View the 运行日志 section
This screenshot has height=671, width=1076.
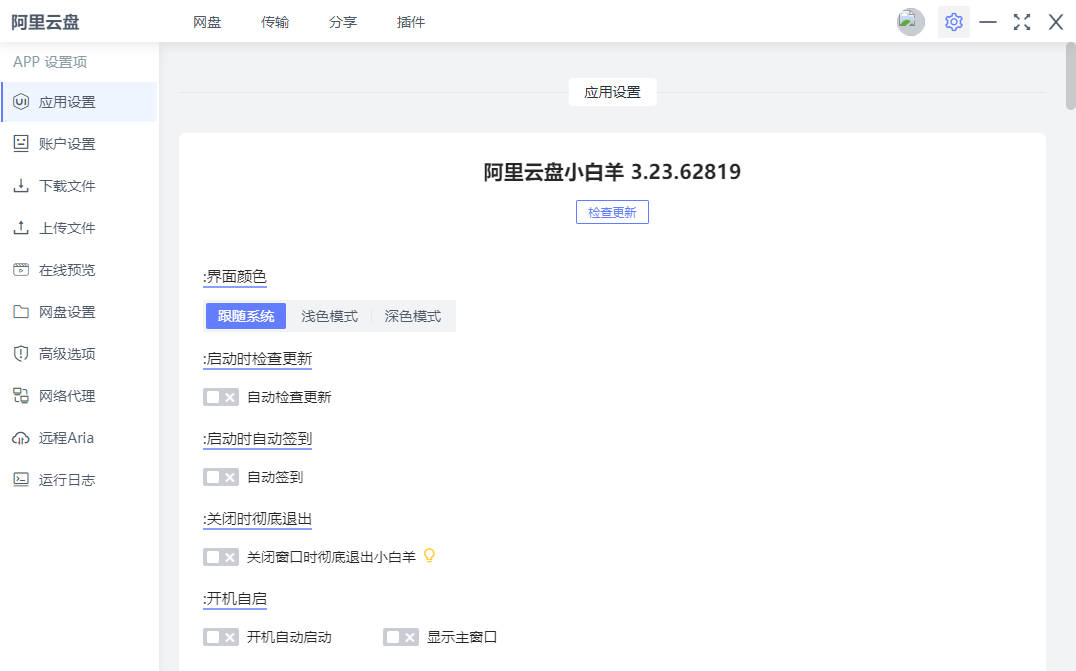pyautogui.click(x=66, y=479)
